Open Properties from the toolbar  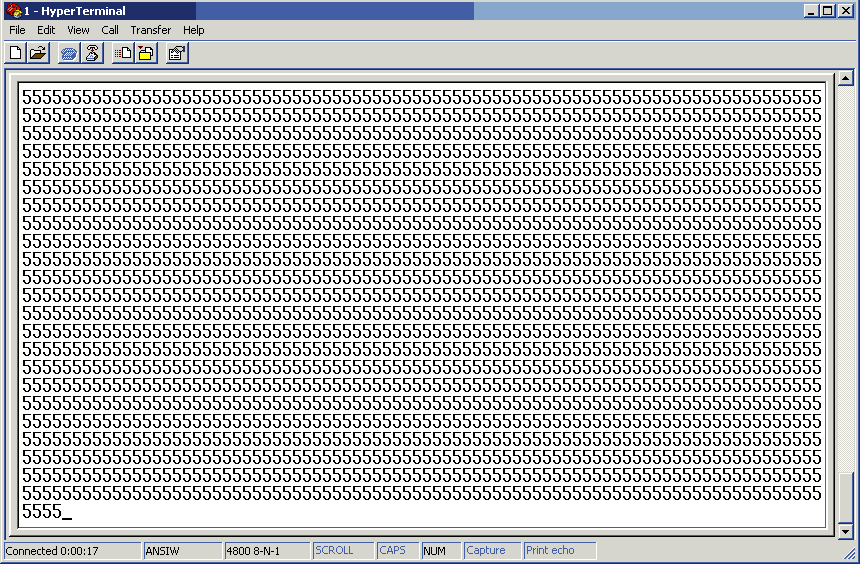(x=177, y=53)
